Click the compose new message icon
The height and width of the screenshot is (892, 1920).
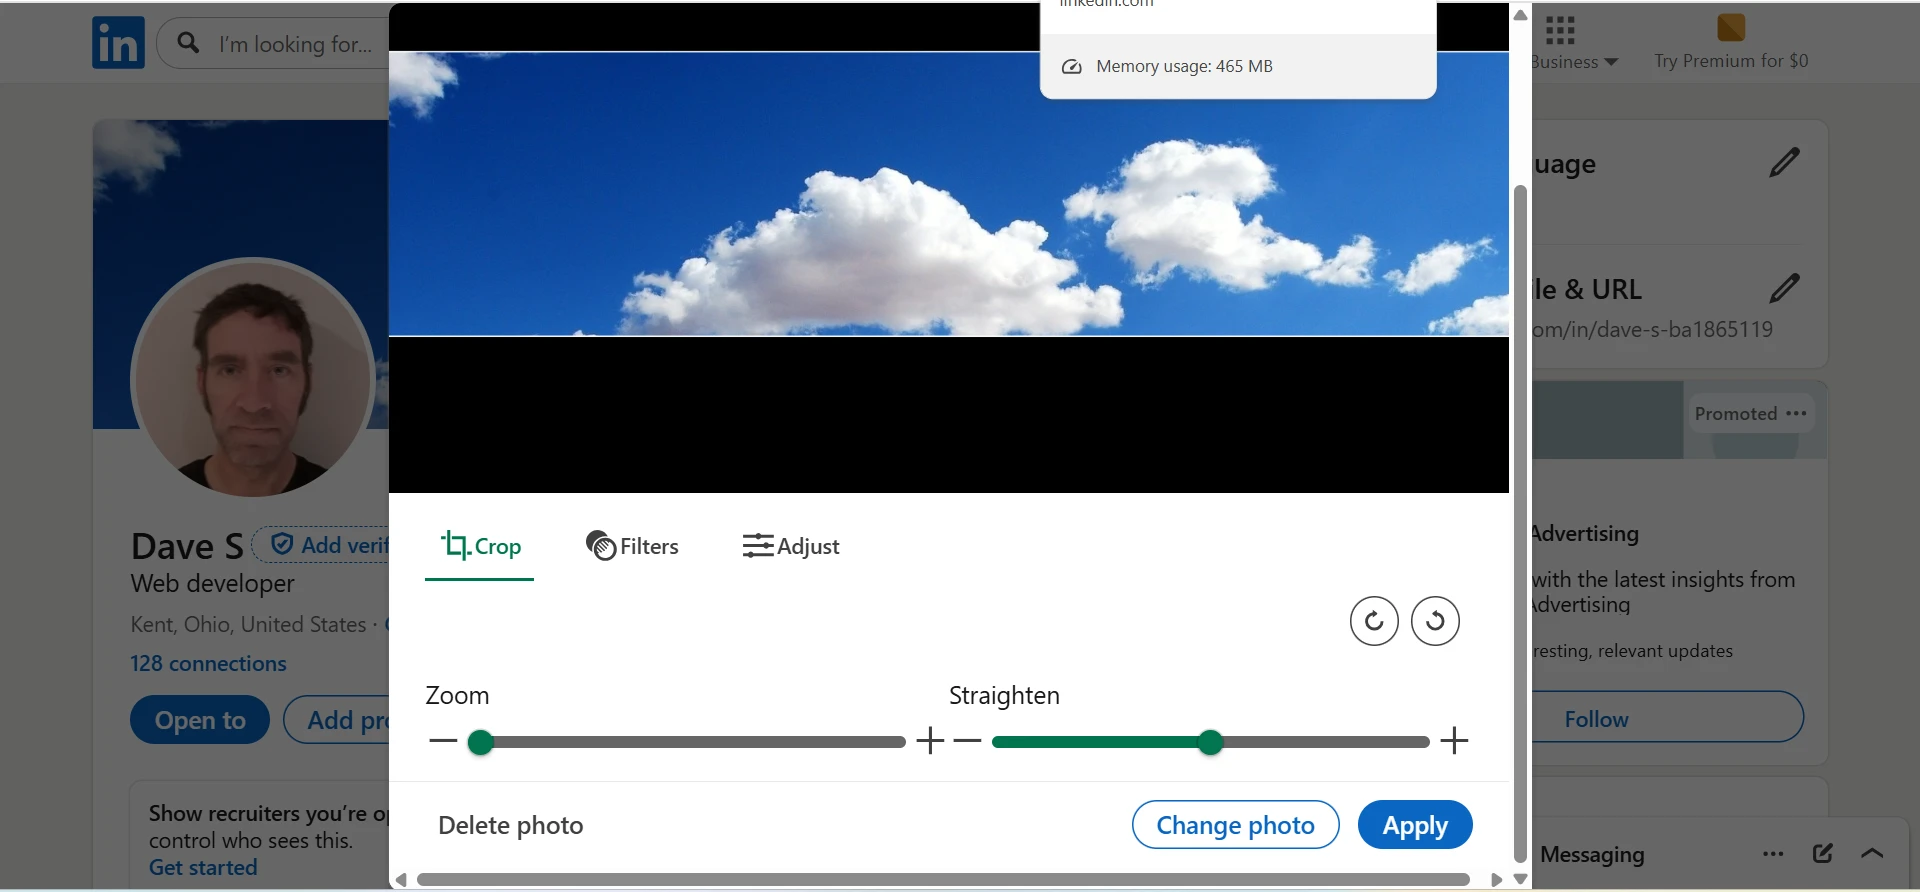click(1823, 853)
